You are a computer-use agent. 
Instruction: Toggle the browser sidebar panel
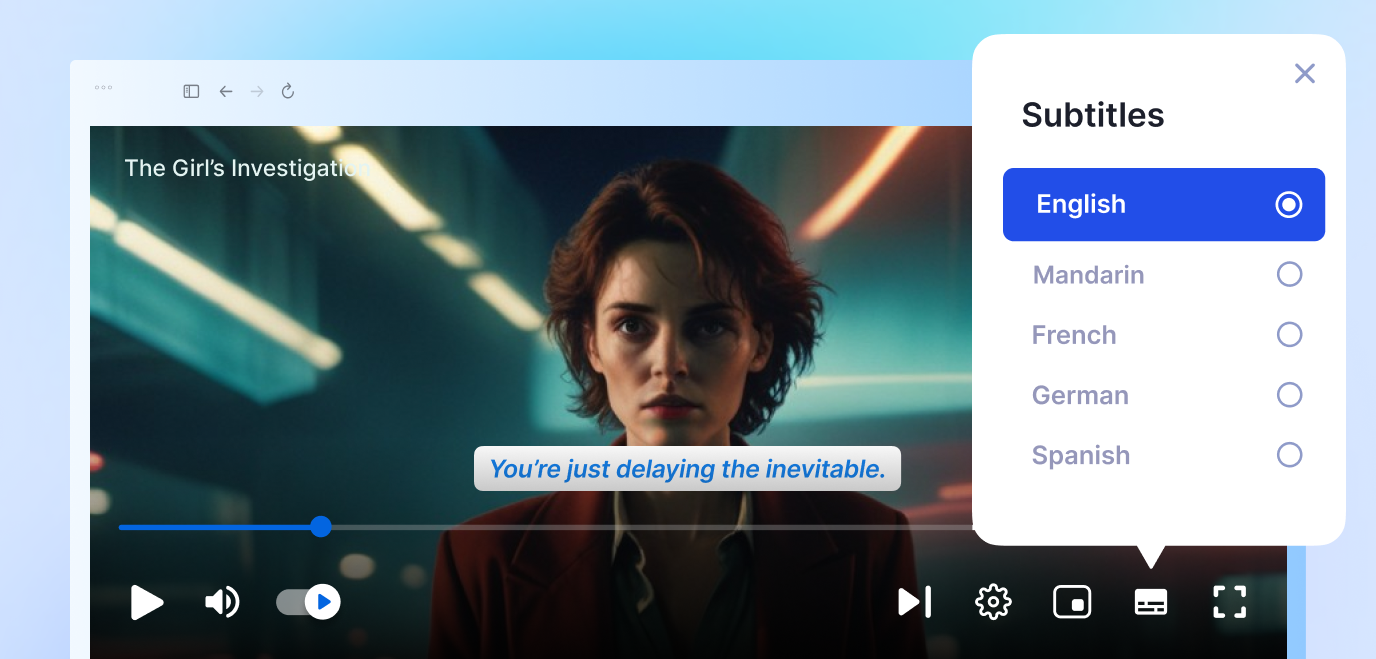(x=190, y=91)
